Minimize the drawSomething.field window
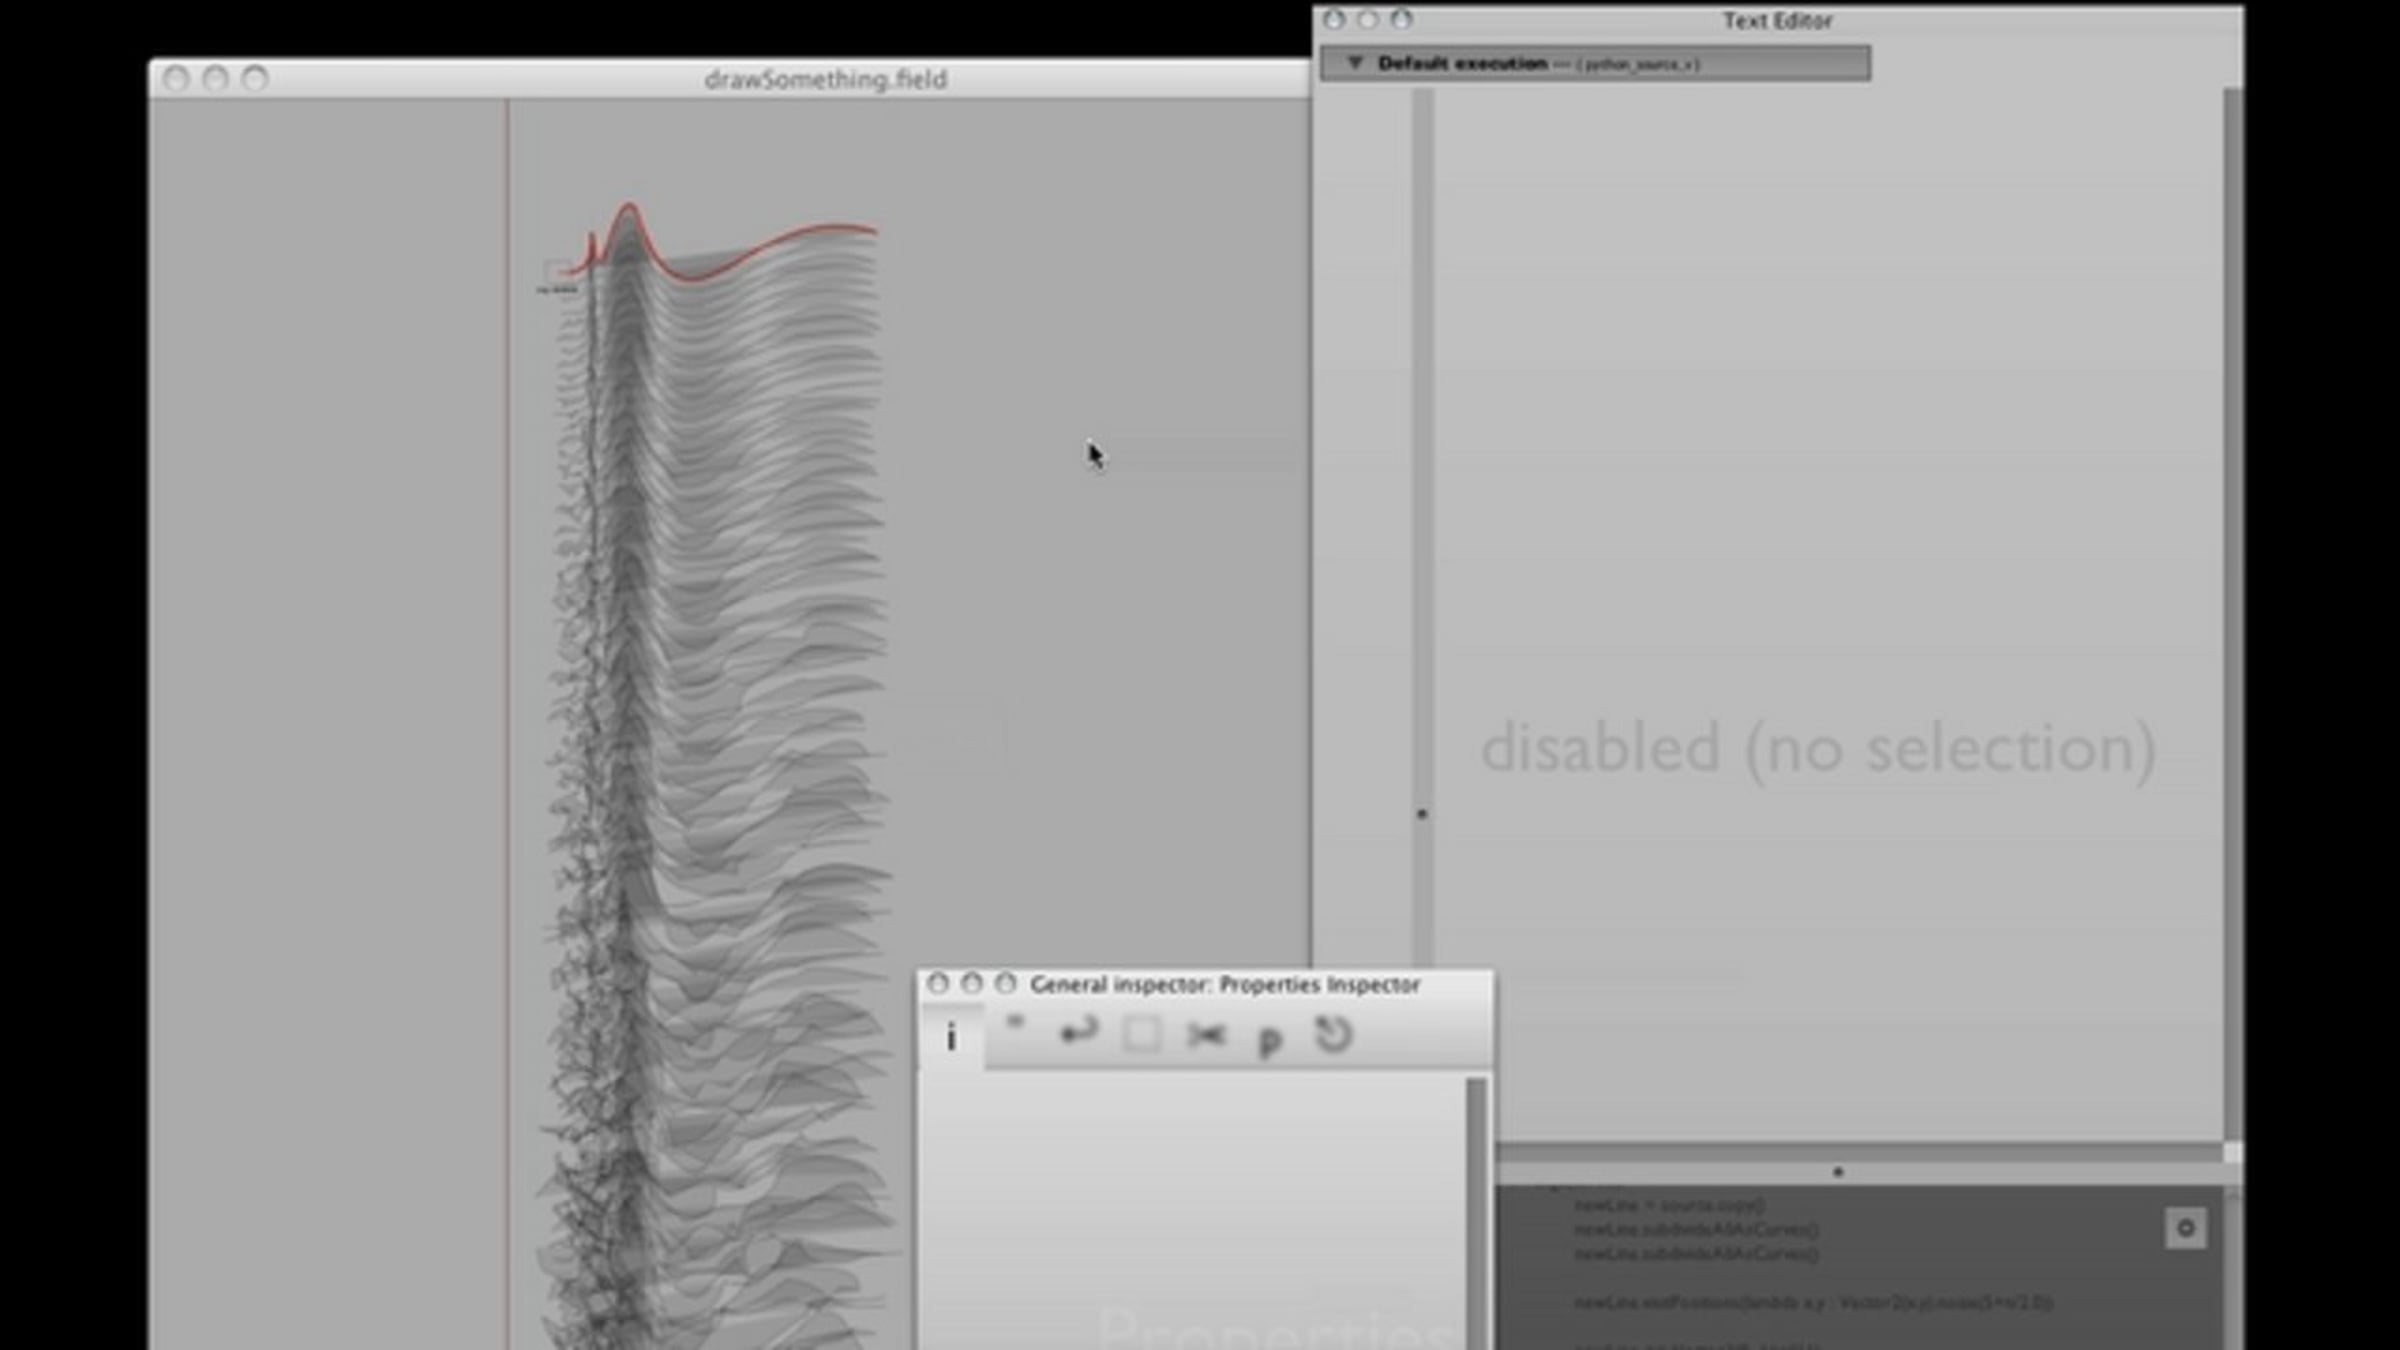The width and height of the screenshot is (2400, 1350). point(215,79)
